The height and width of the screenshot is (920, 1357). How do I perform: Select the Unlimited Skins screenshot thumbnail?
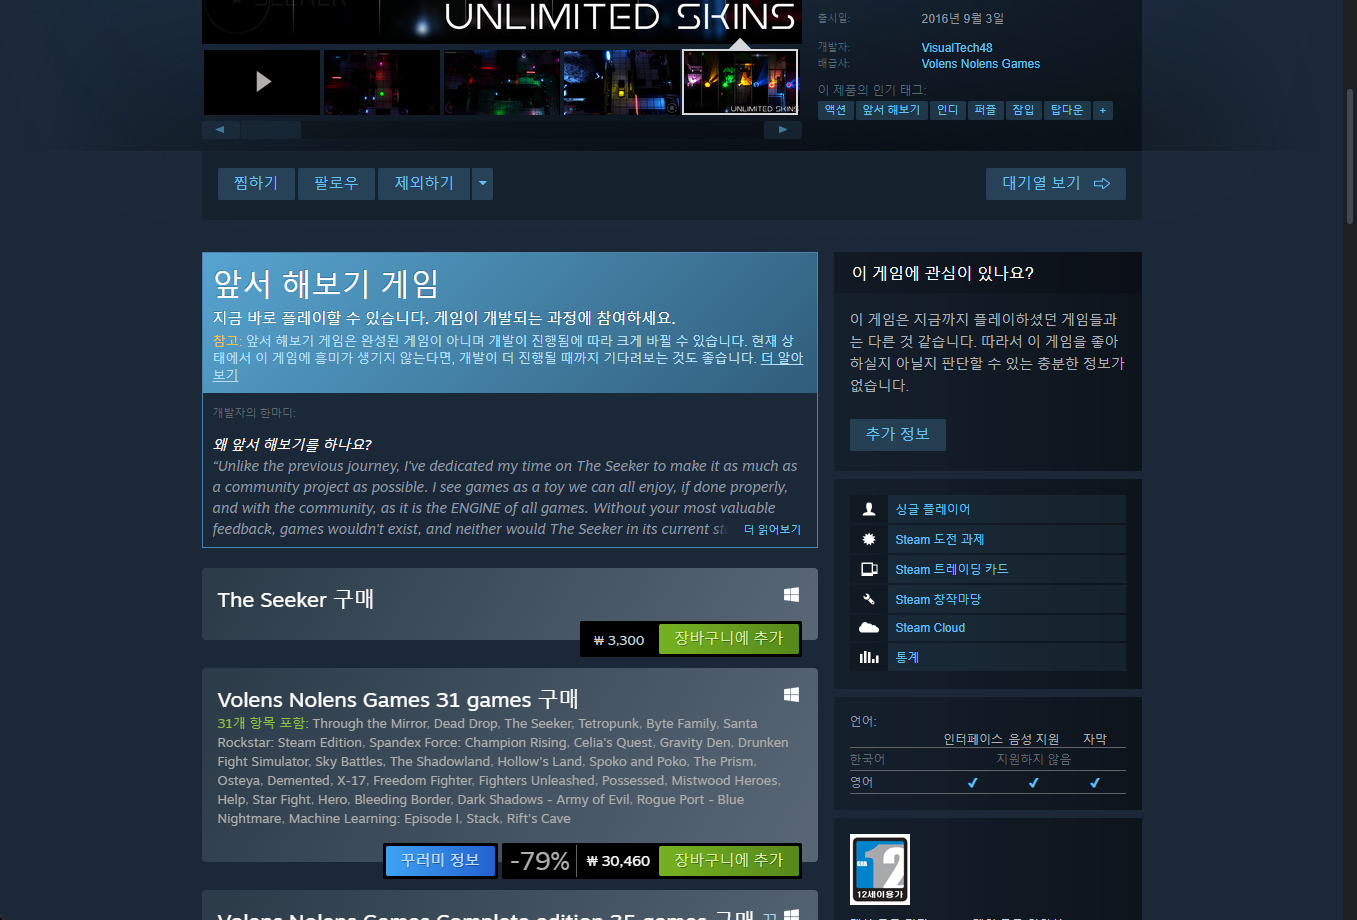740,82
